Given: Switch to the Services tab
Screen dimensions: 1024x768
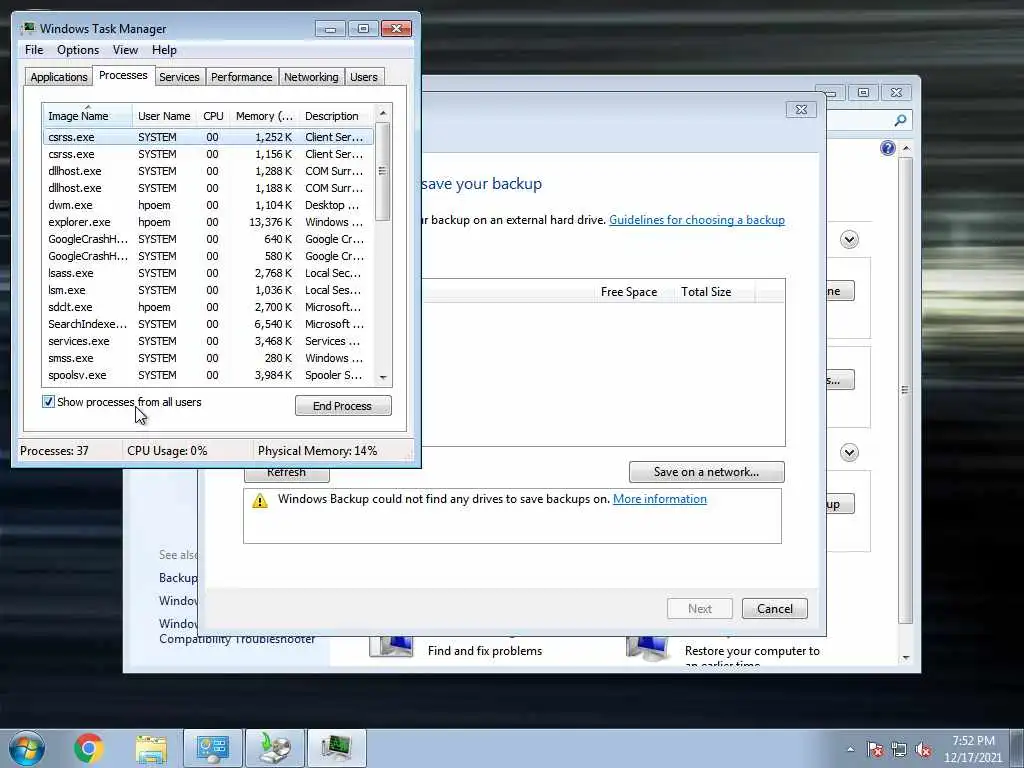Looking at the screenshot, I should coord(179,77).
